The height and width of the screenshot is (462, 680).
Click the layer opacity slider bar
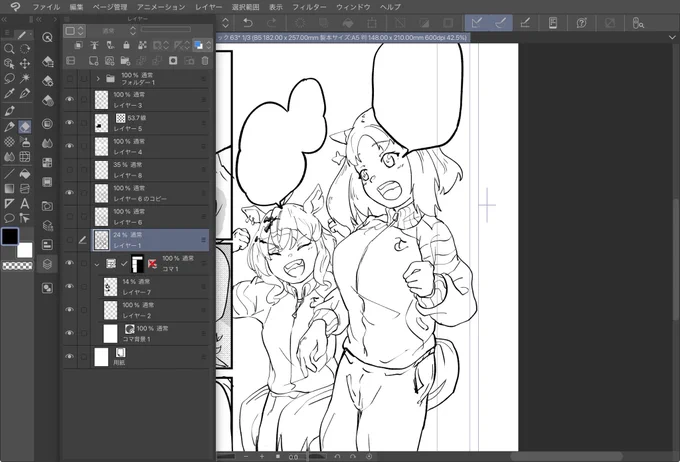pyautogui.click(x=166, y=29)
